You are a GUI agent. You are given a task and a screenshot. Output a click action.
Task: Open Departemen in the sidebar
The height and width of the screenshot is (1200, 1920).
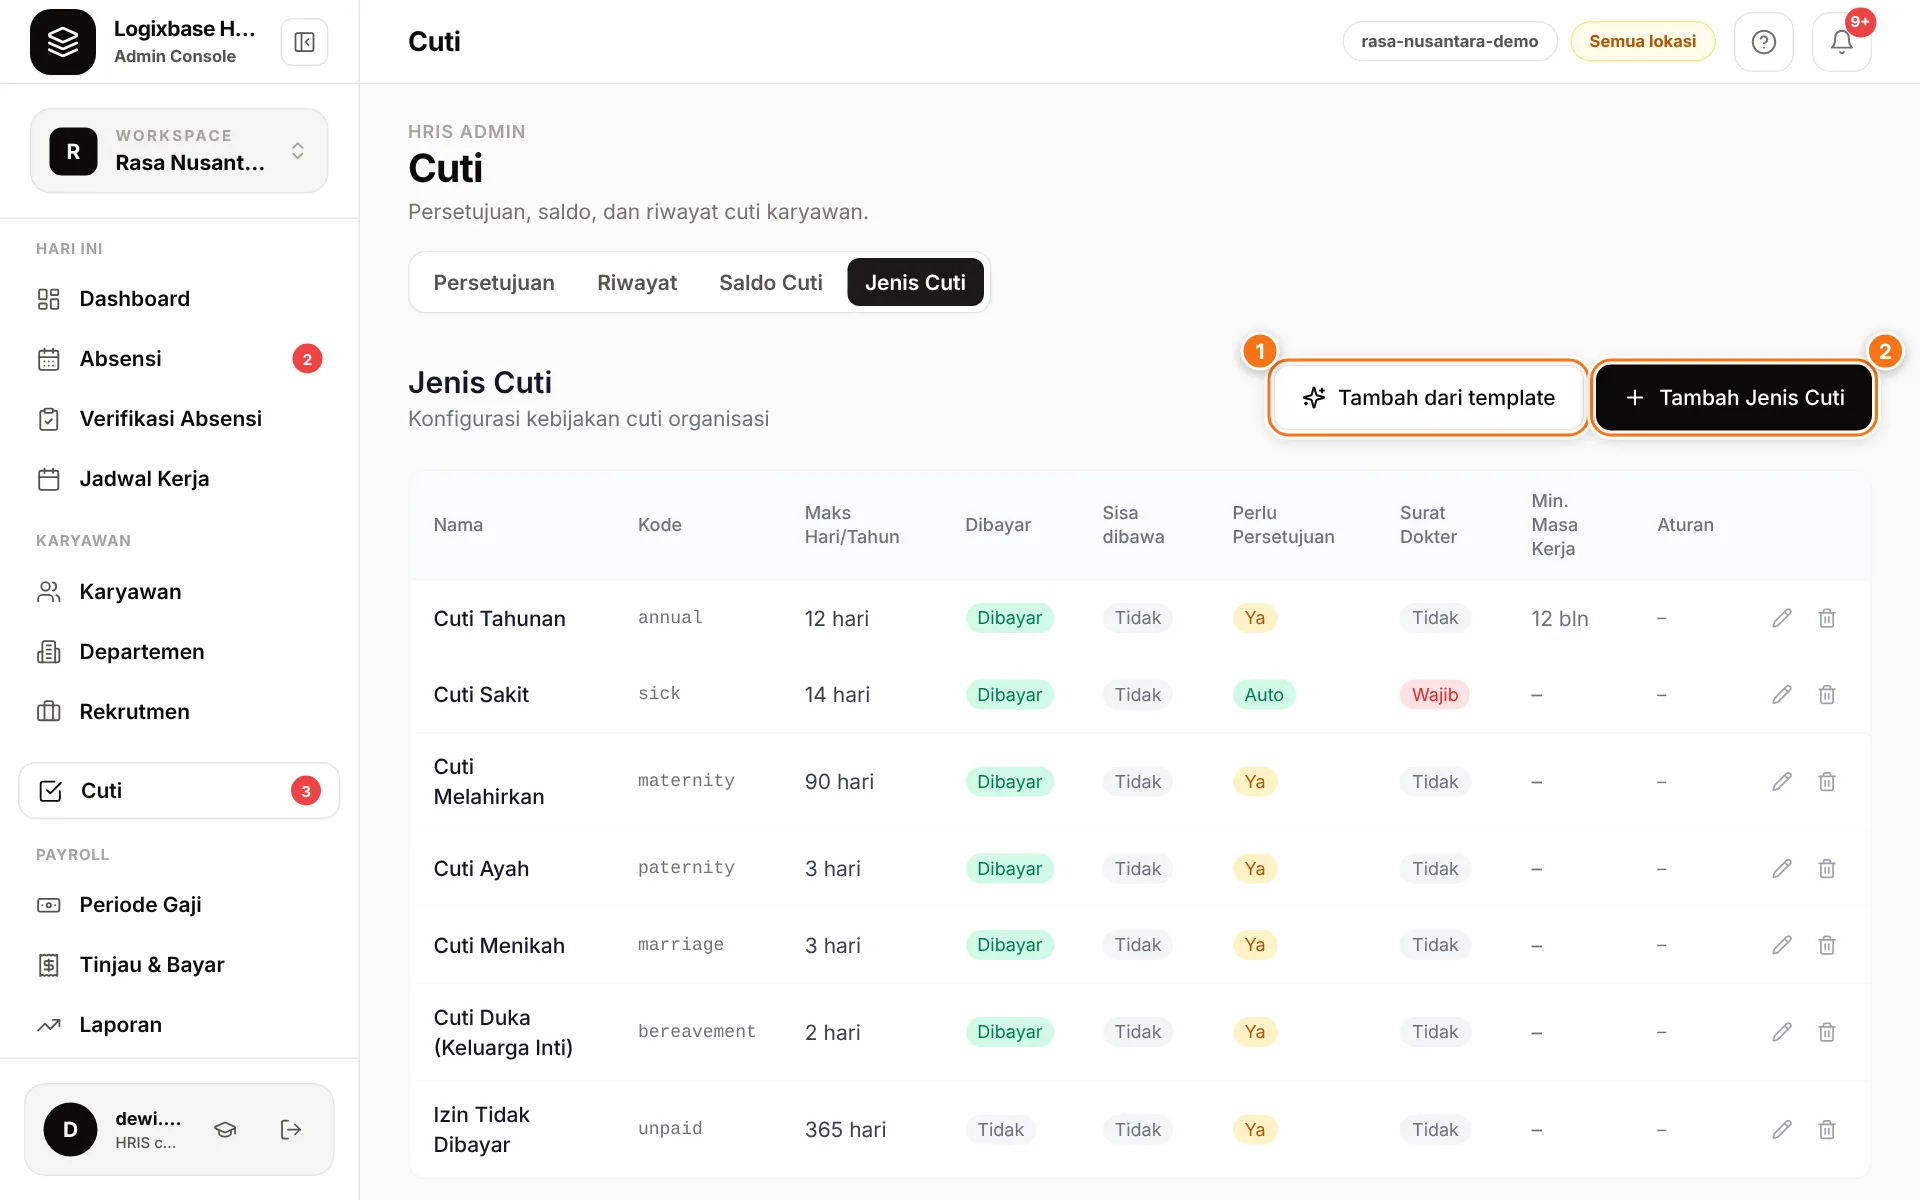179,652
